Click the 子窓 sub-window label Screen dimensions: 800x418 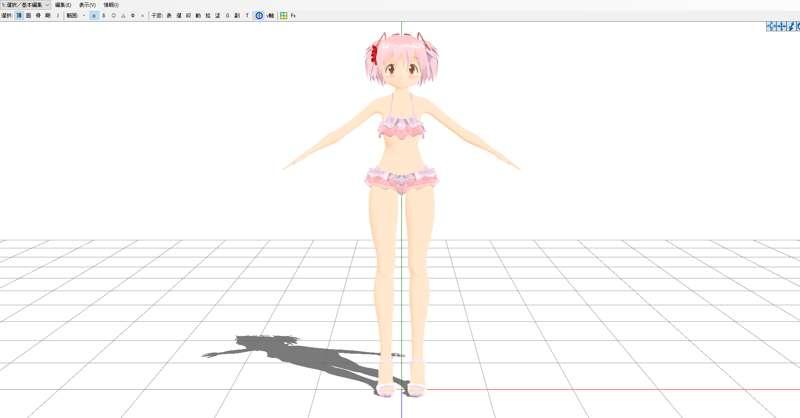156,15
